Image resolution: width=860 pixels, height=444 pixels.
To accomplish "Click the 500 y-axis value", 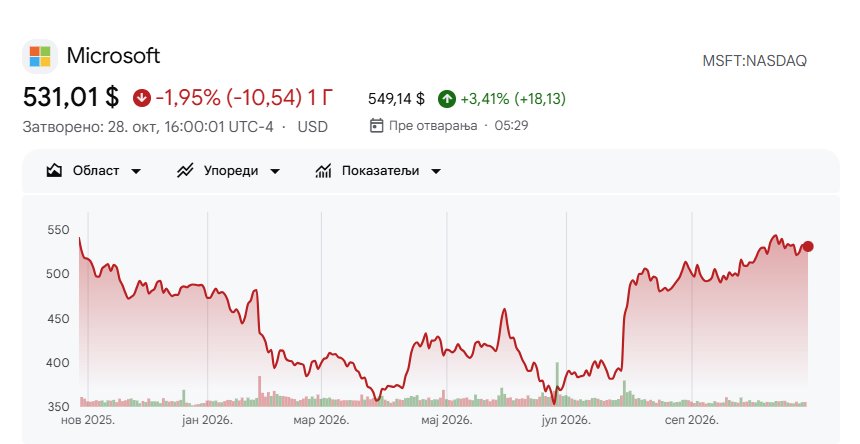I will click(58, 274).
